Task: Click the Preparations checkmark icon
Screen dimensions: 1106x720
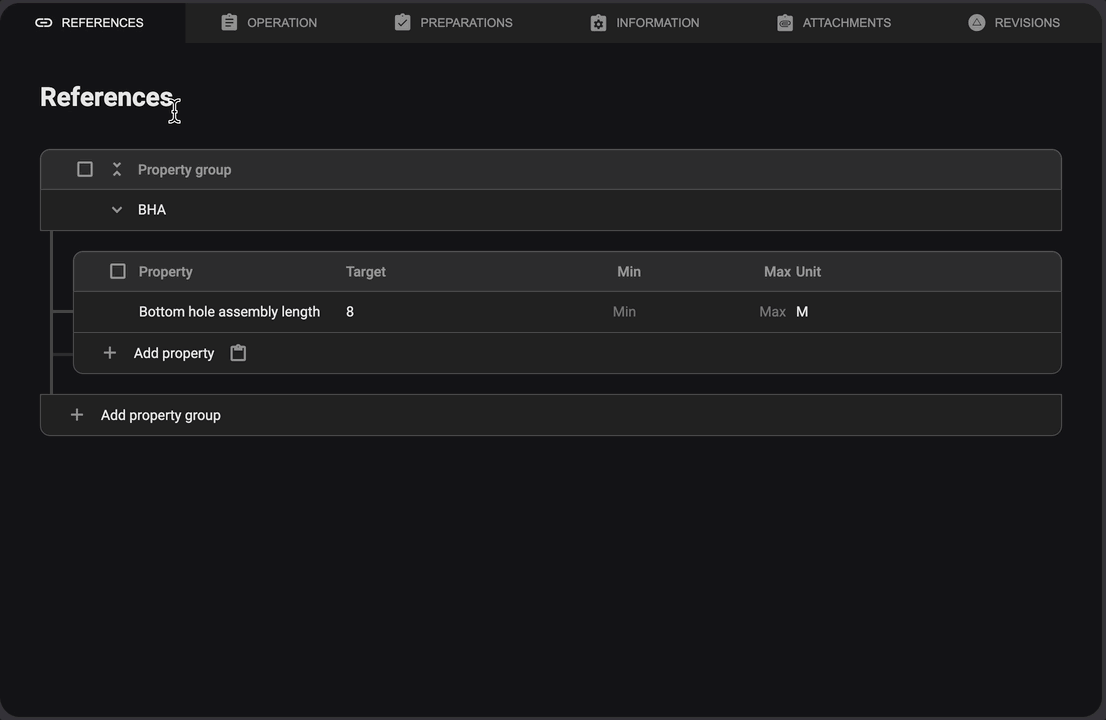Action: click(402, 21)
